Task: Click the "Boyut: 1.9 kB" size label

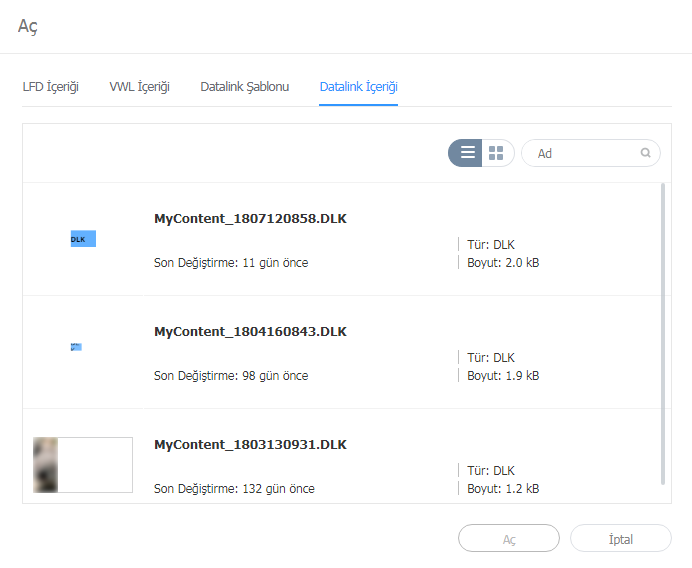Action: (x=502, y=376)
